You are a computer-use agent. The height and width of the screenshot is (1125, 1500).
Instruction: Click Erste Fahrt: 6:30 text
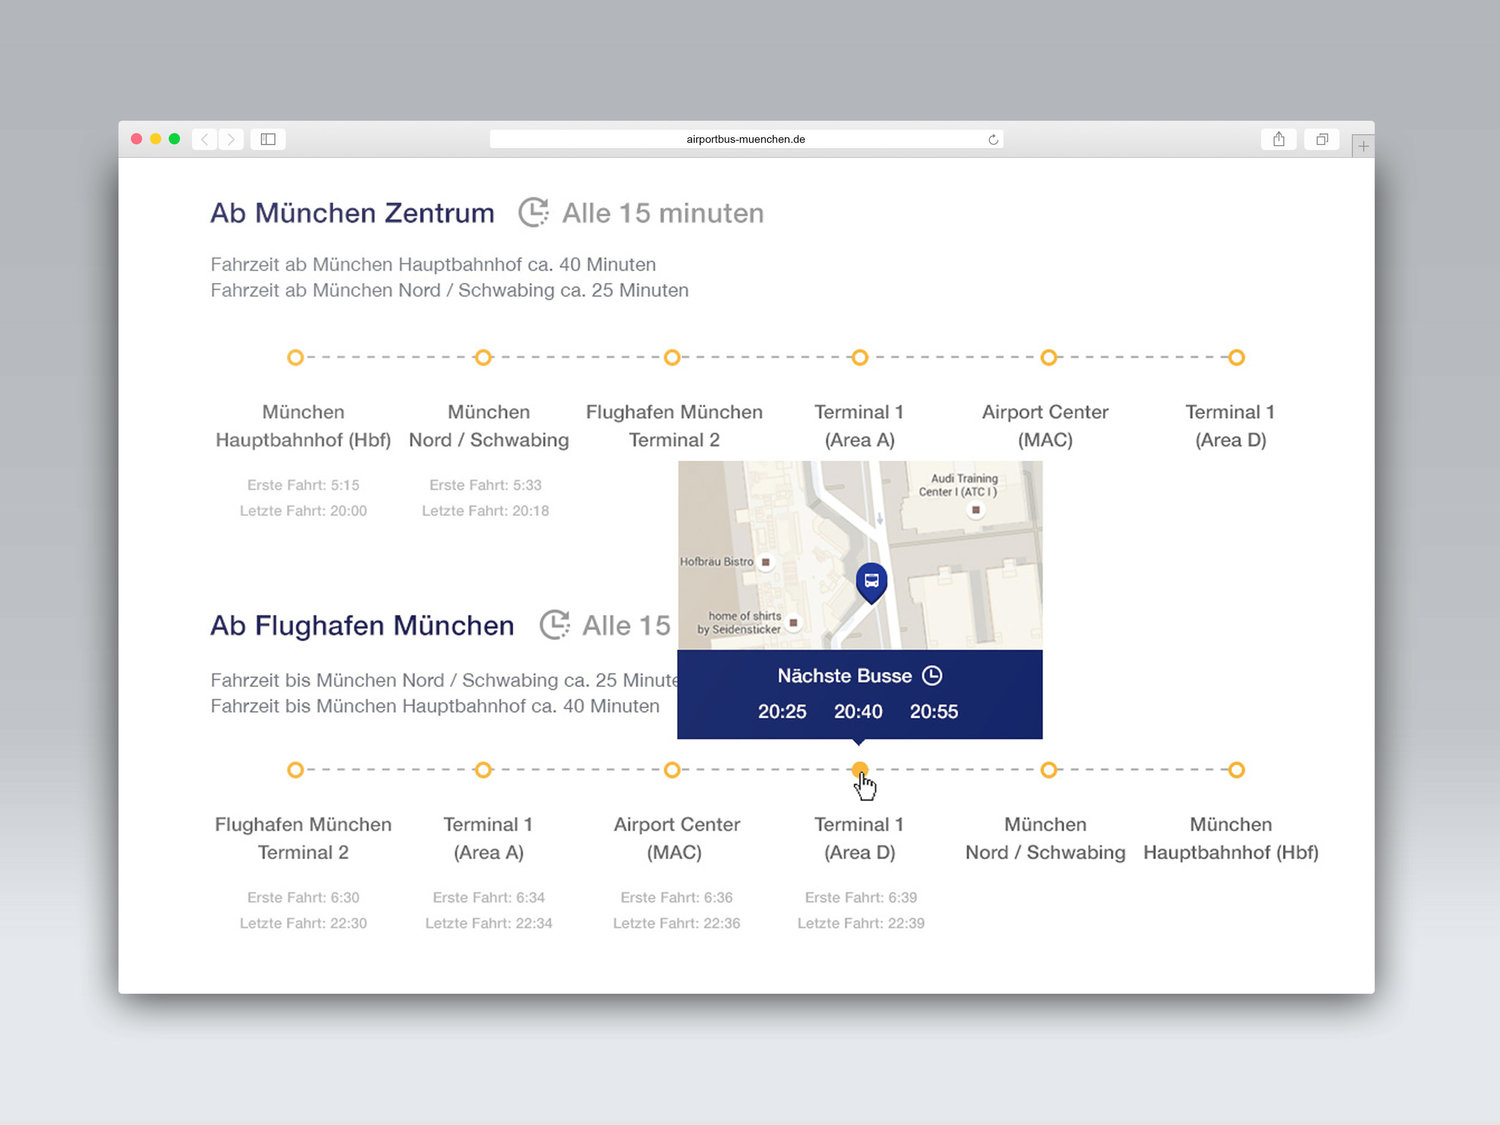click(303, 898)
